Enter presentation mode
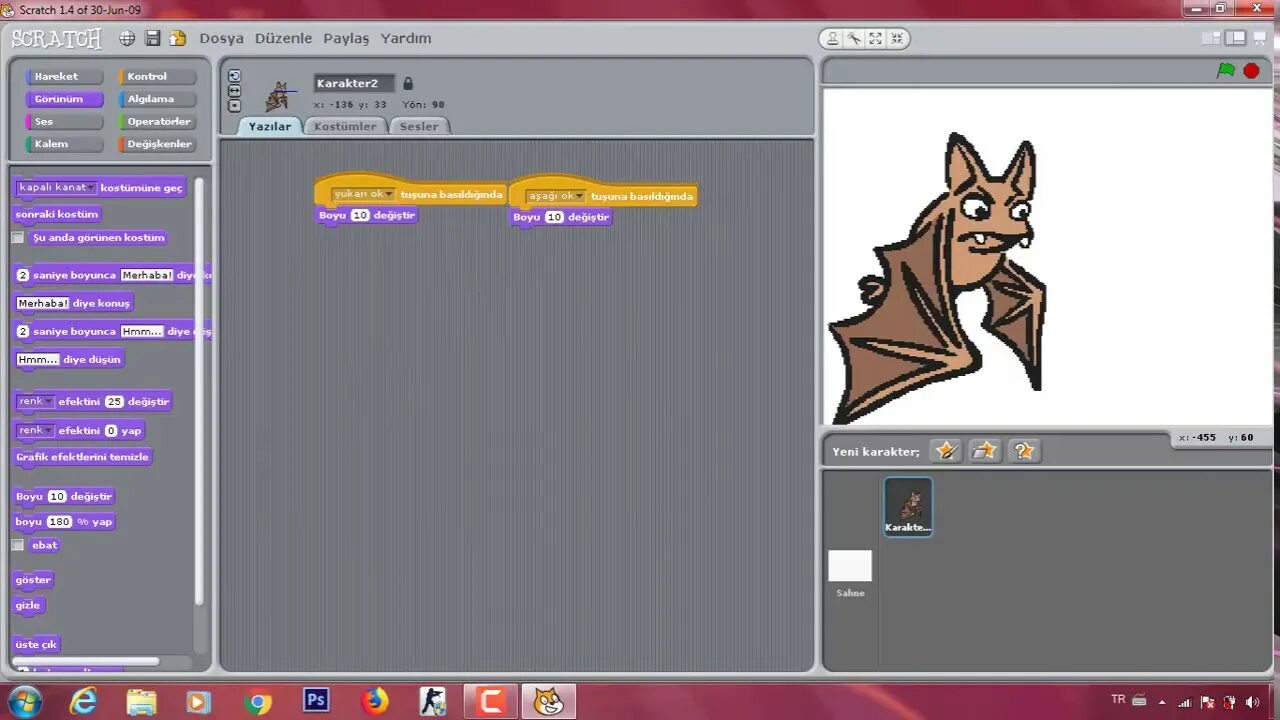This screenshot has width=1280, height=720. (1260, 38)
